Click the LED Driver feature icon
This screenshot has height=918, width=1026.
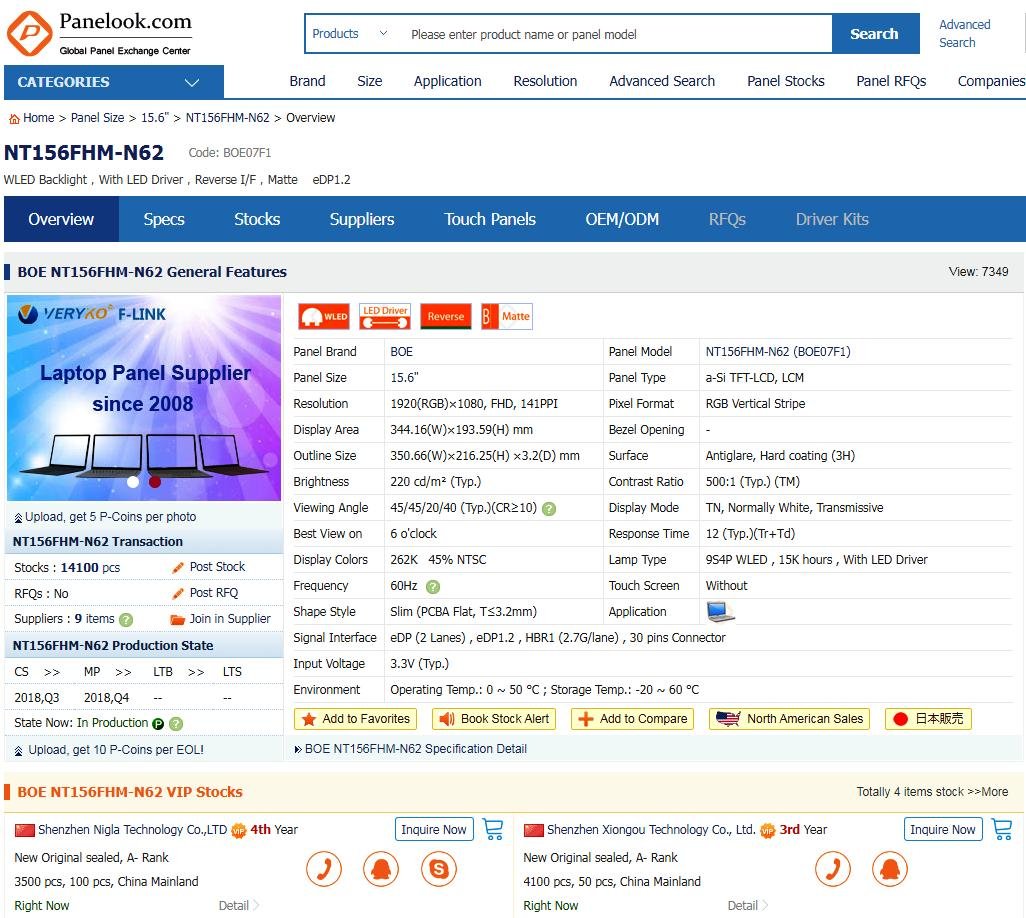(385, 317)
